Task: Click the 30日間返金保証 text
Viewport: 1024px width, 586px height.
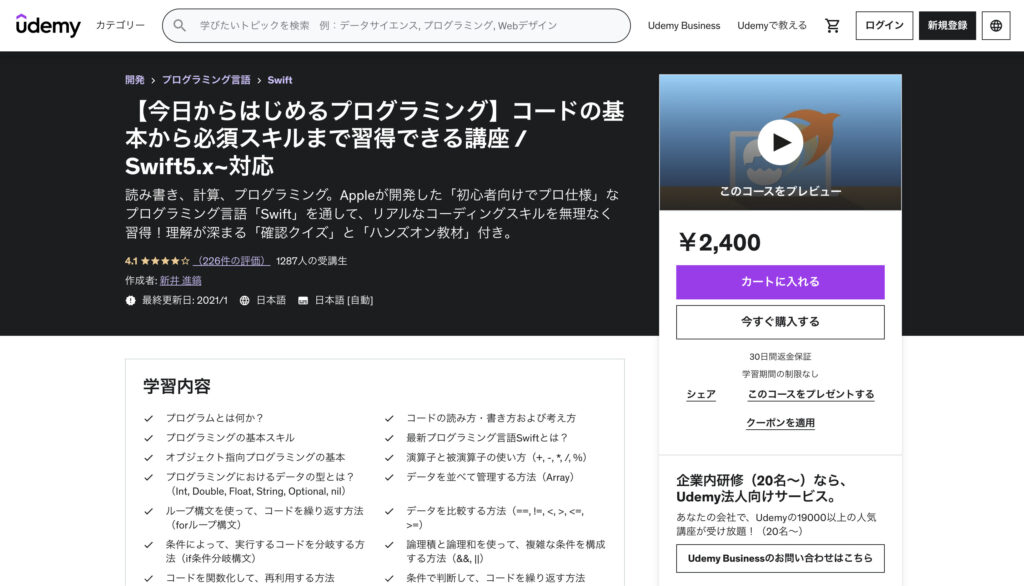Action: (x=780, y=357)
